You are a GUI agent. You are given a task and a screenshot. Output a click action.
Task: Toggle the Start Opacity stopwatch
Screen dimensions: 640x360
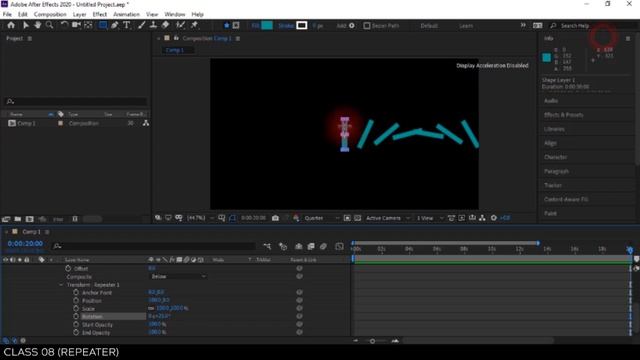coord(76,324)
